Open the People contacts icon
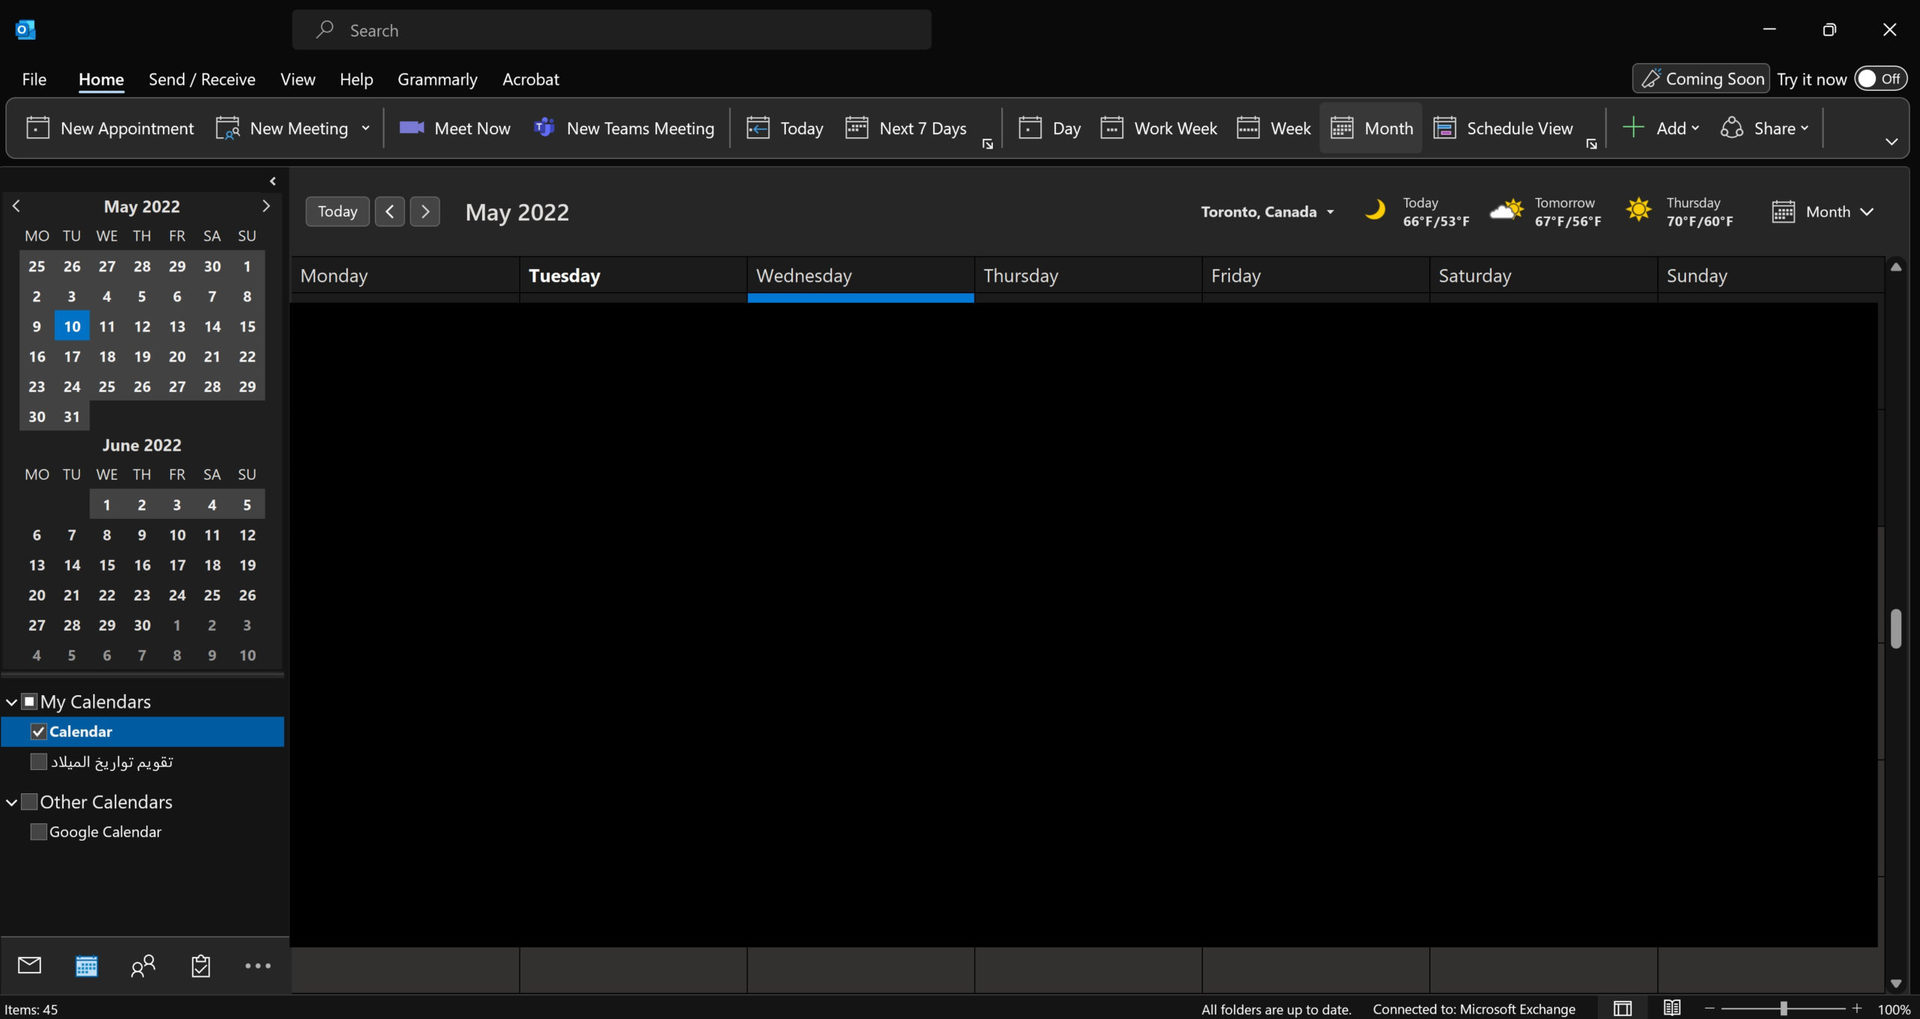This screenshot has height=1019, width=1920. pos(143,965)
